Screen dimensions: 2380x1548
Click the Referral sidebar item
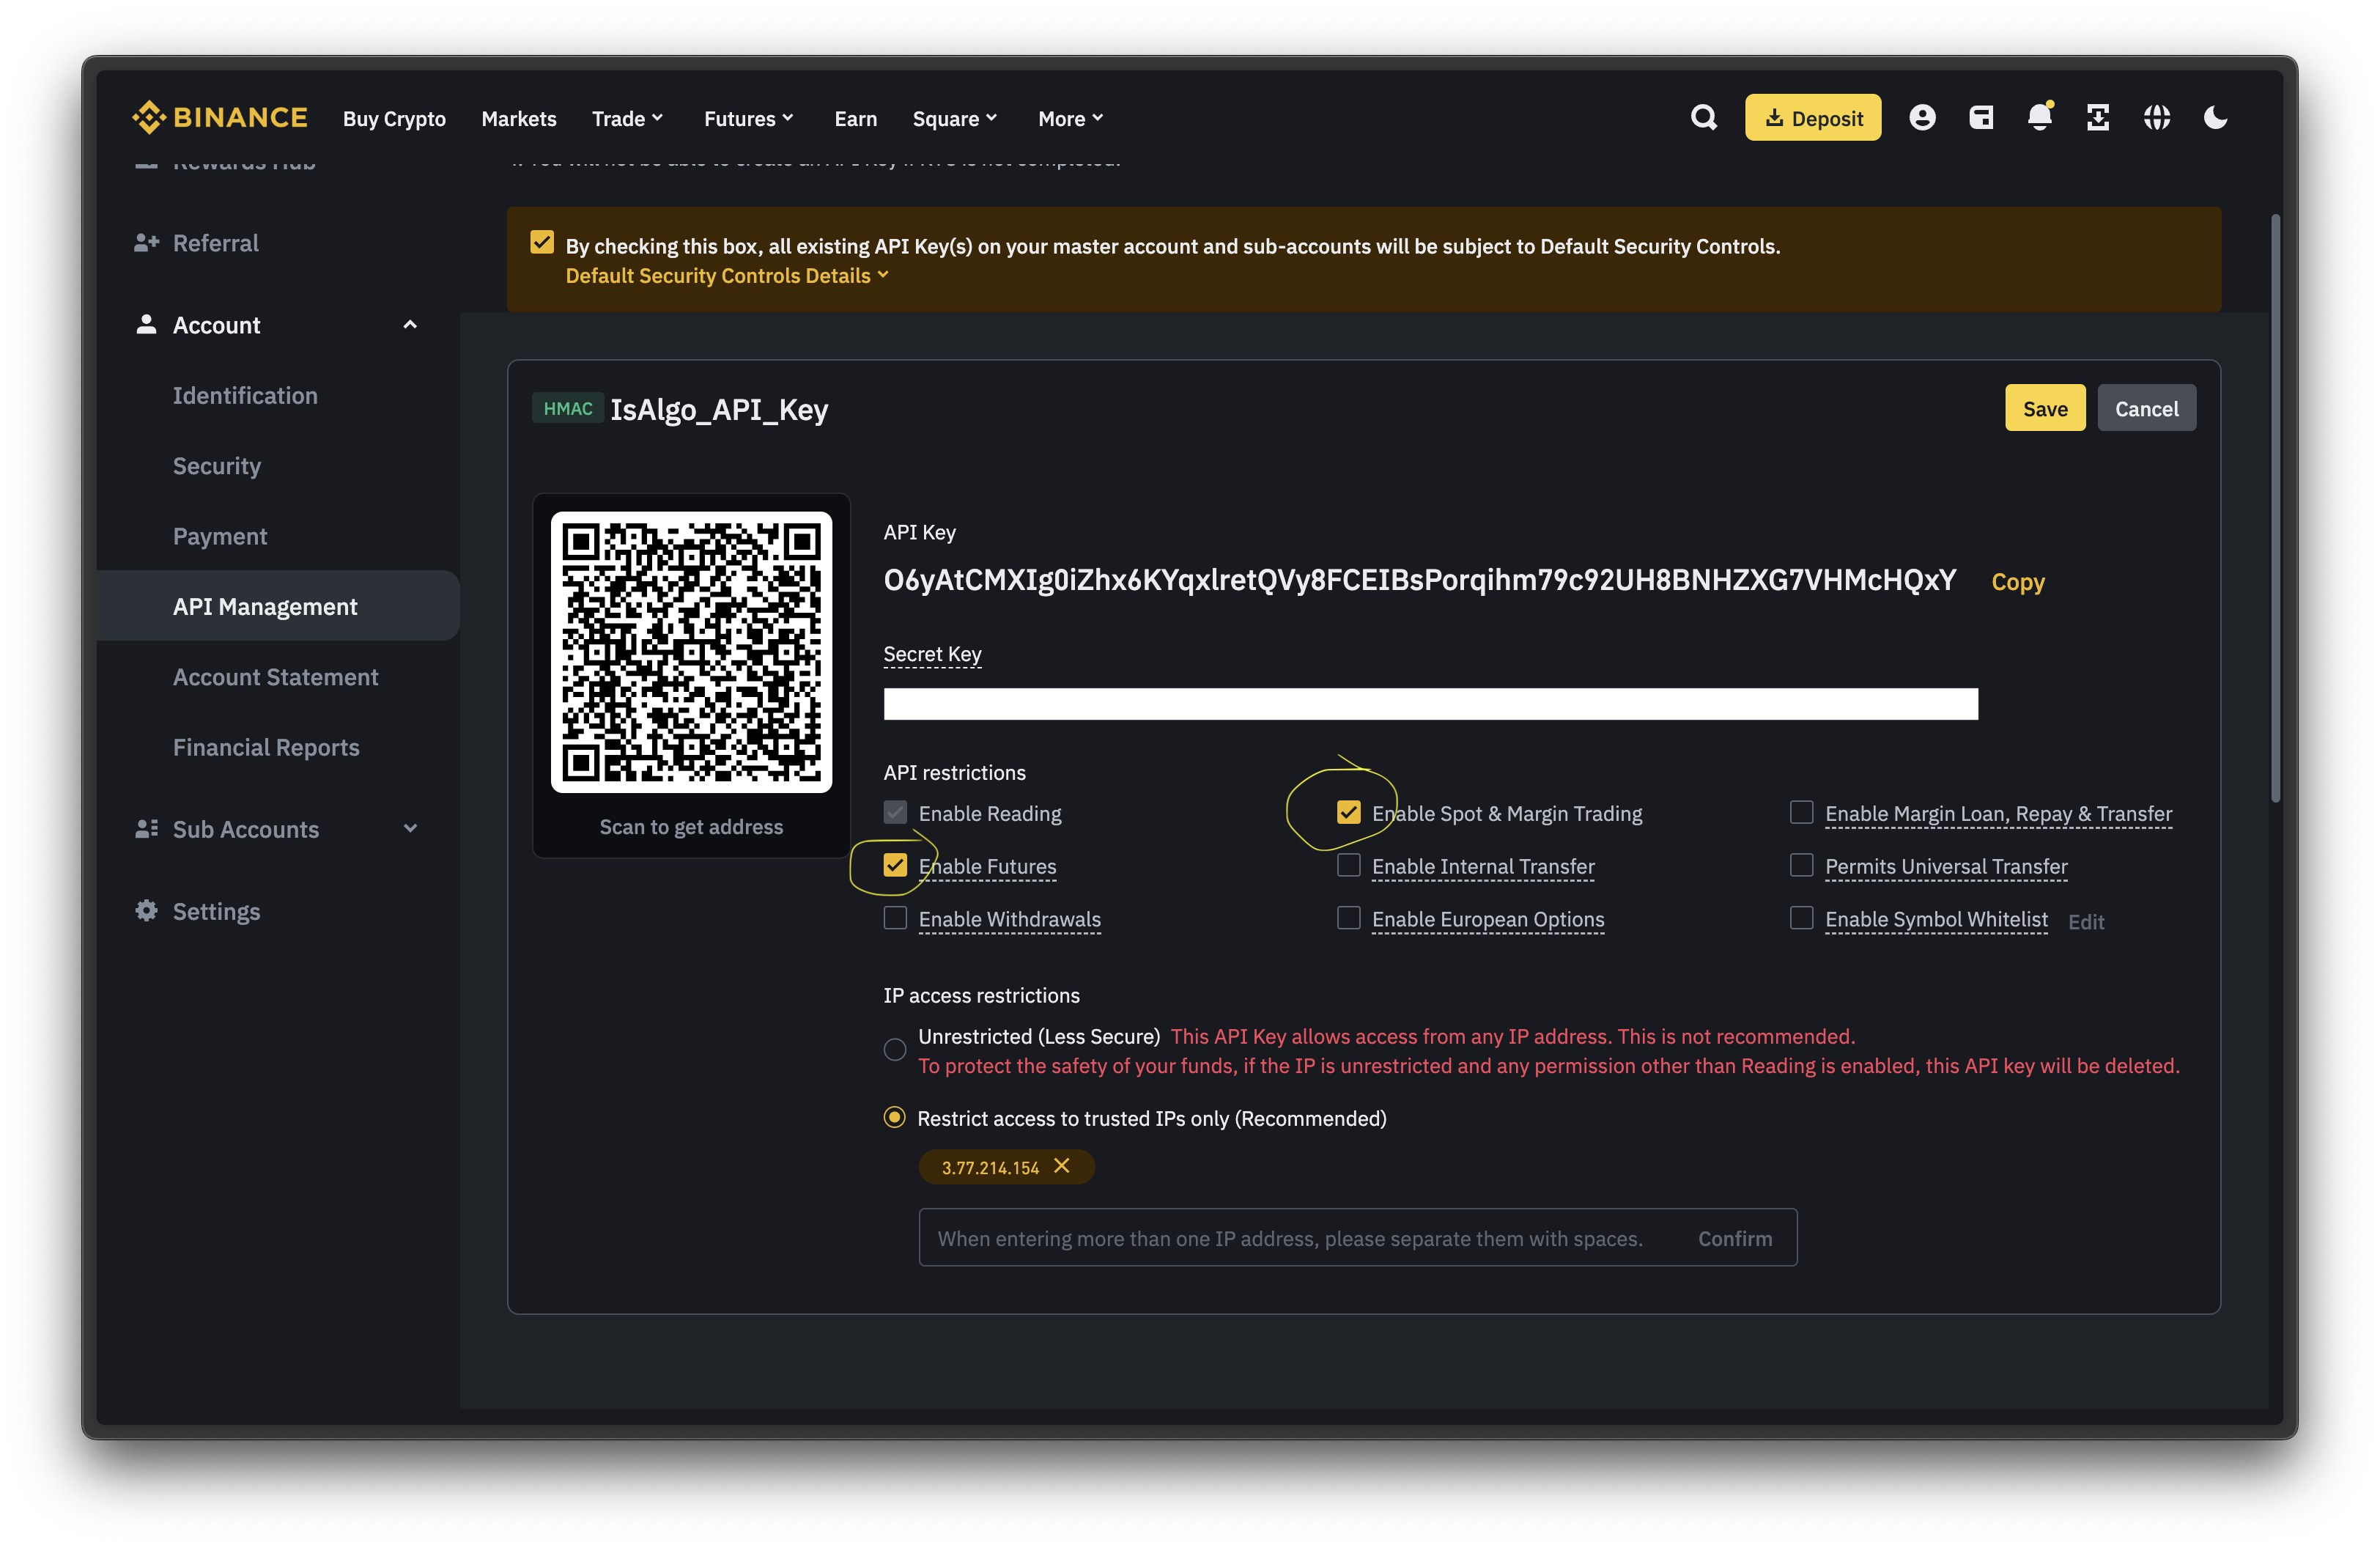(216, 243)
